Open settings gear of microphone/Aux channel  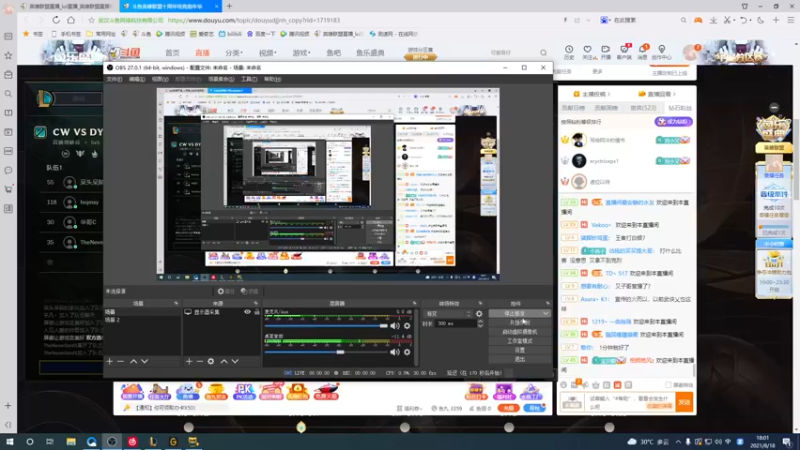point(407,326)
